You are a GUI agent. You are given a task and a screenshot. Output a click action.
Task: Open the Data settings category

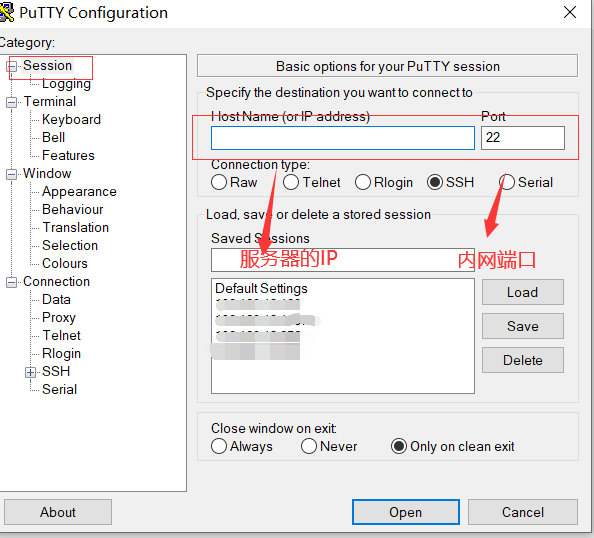pyautogui.click(x=56, y=299)
